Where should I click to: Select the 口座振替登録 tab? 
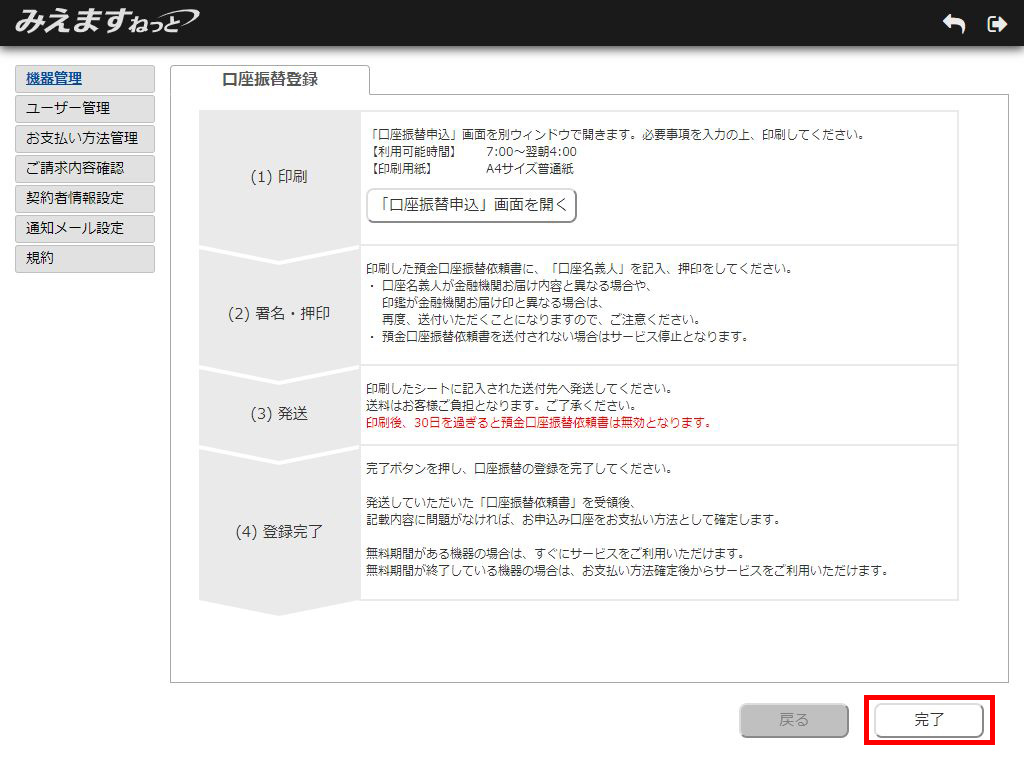(270, 80)
